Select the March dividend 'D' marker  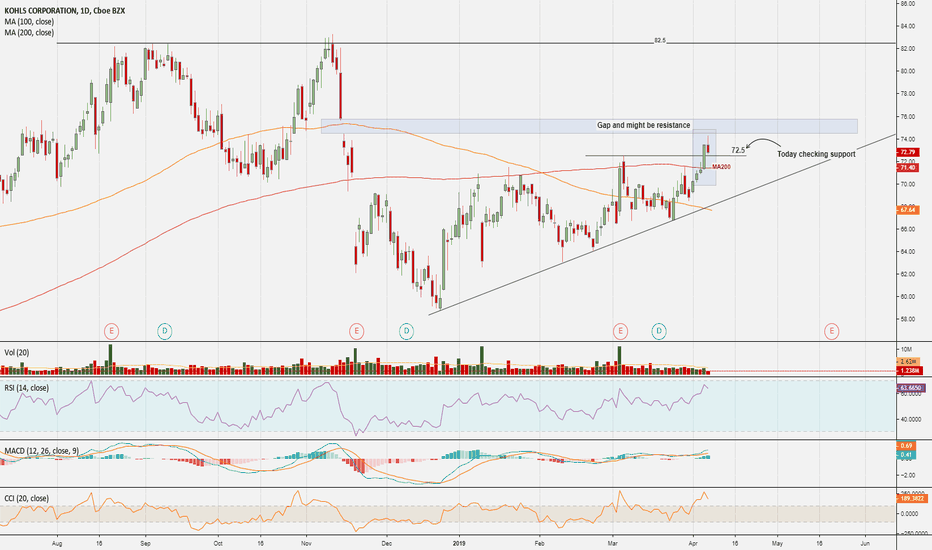tap(659, 331)
